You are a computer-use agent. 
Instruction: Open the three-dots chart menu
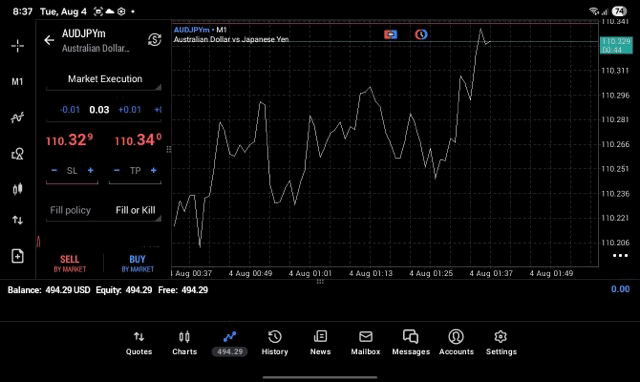[620, 255]
